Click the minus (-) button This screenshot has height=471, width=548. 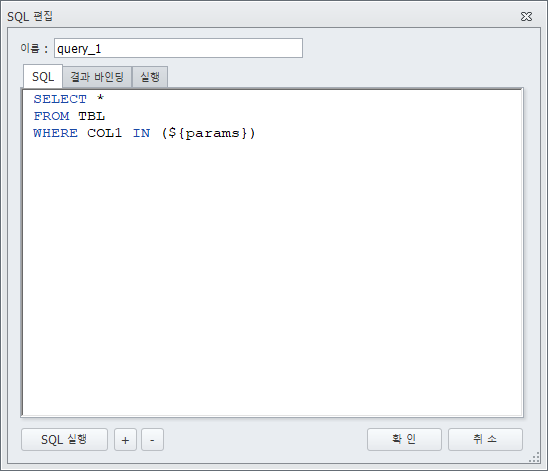(152, 440)
